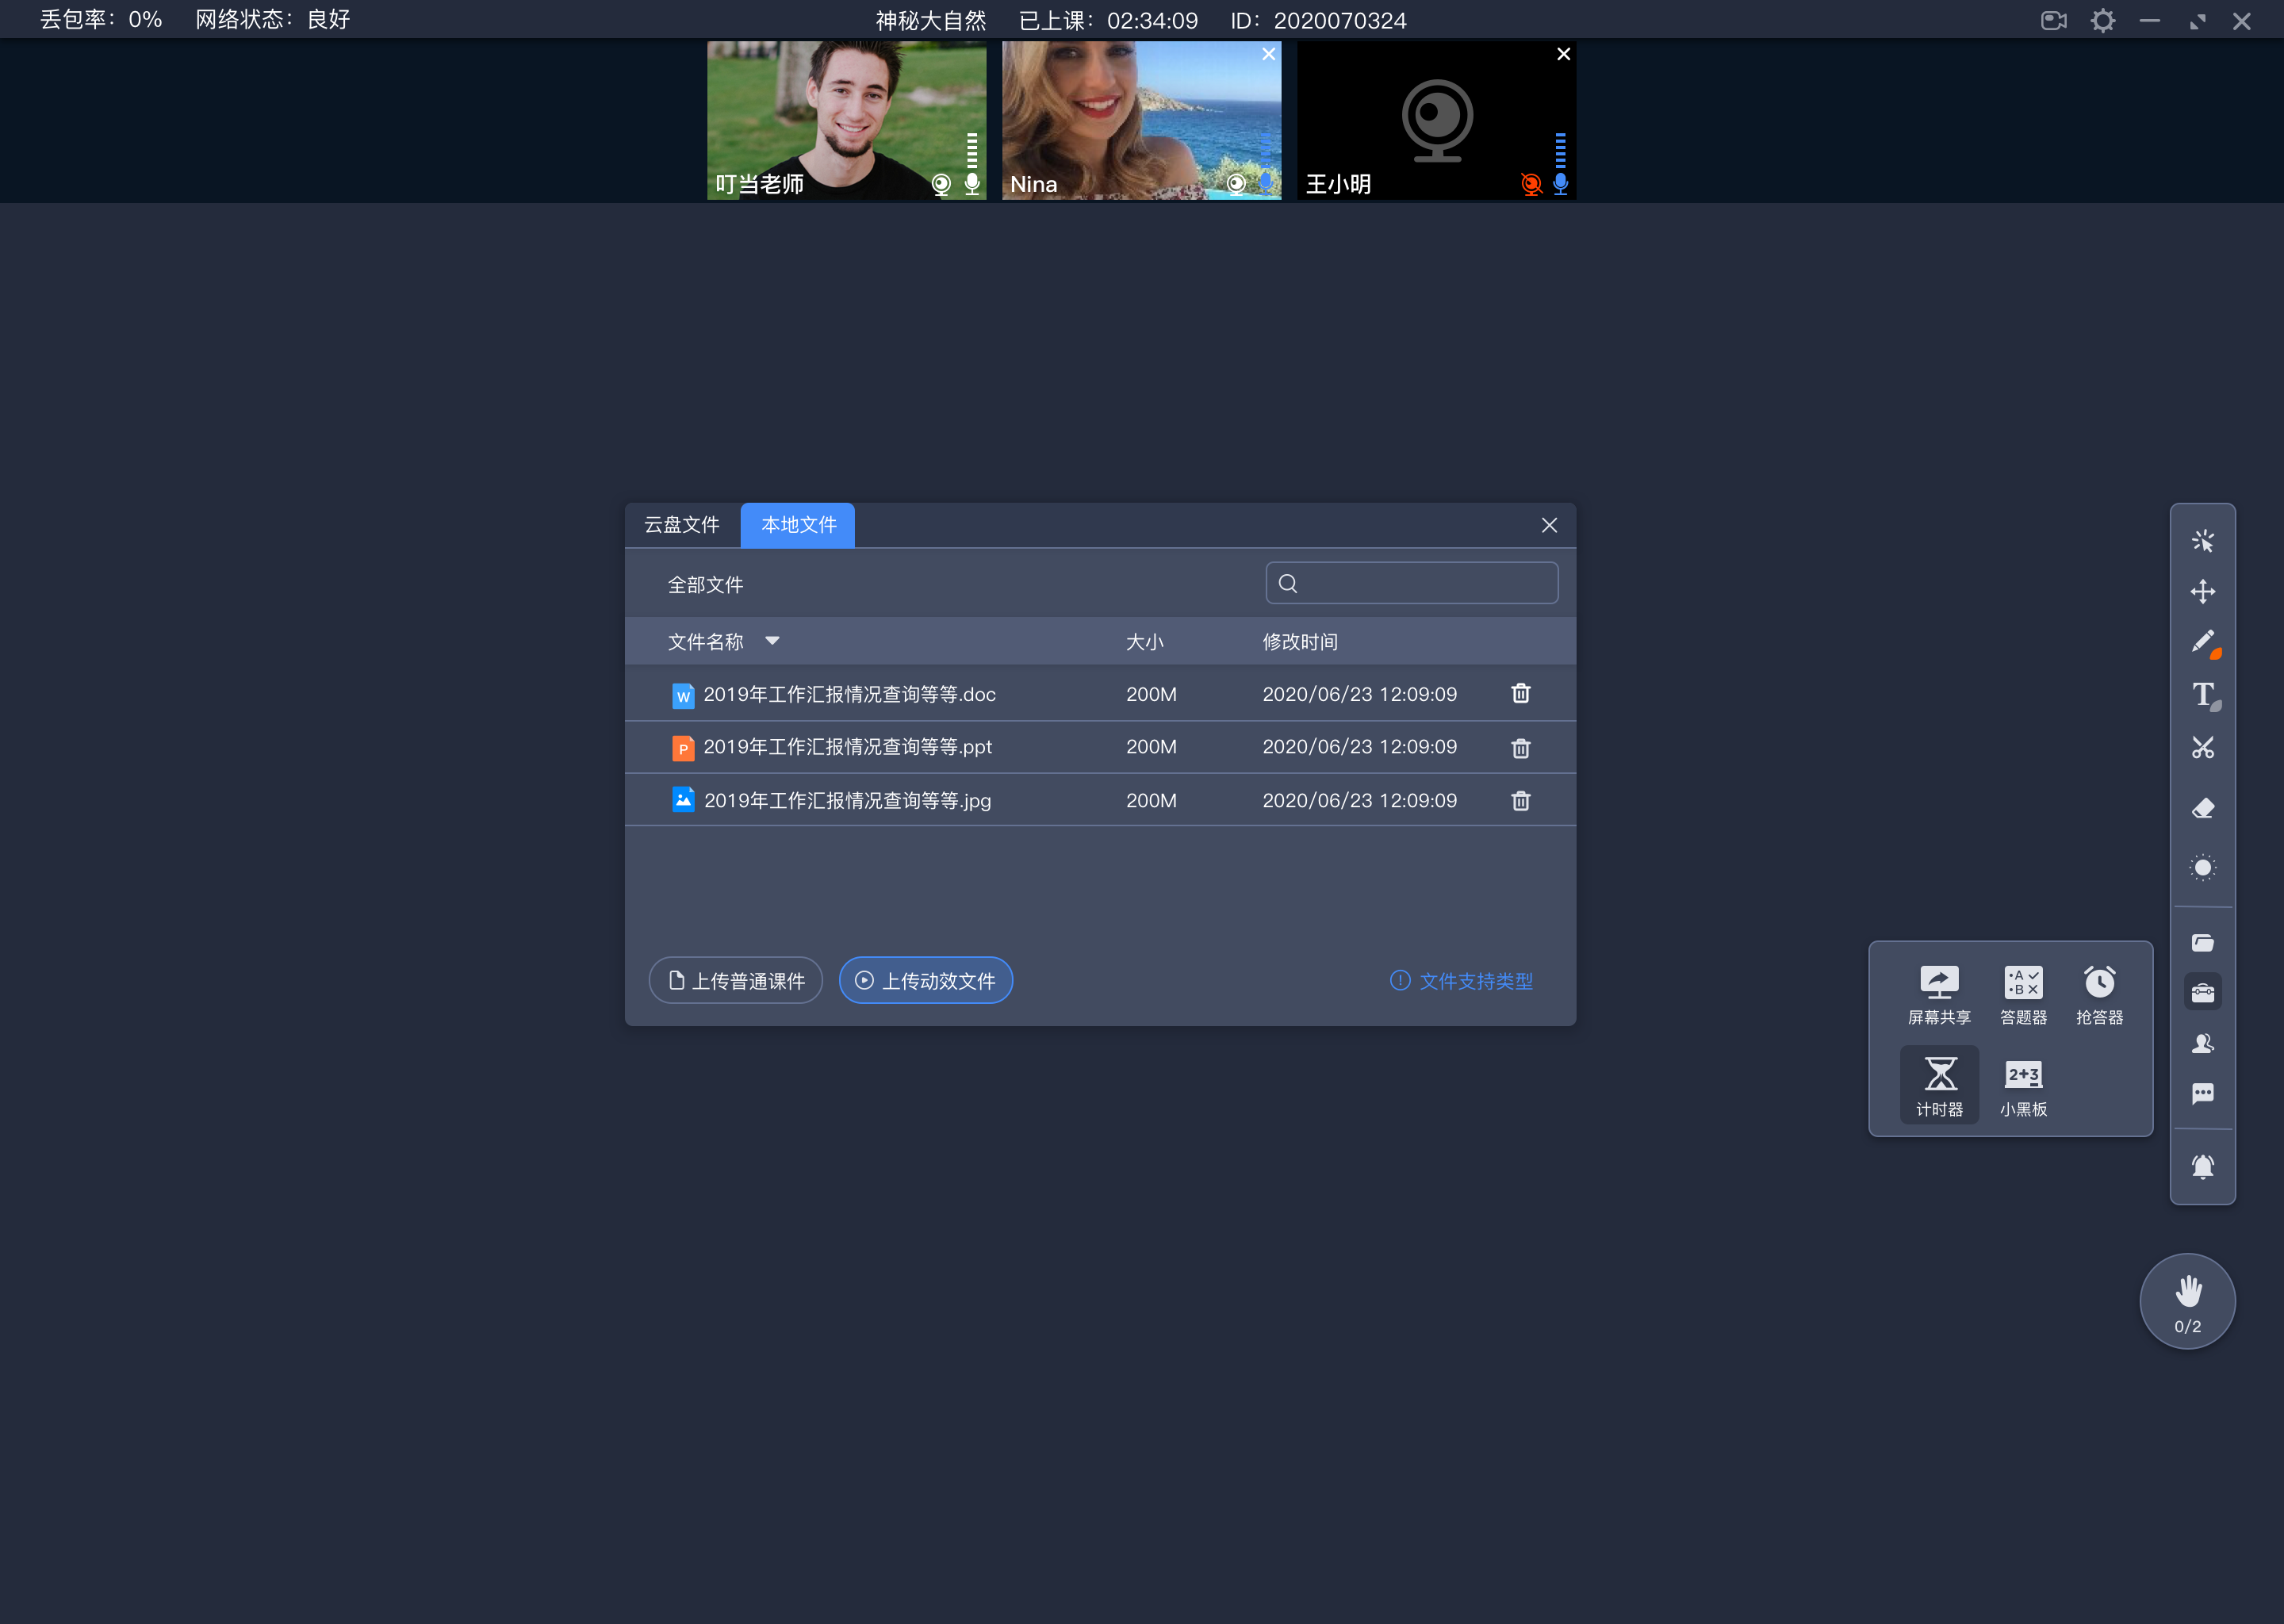Search files using the search field
This screenshot has height=1624, width=2284.
(1414, 585)
